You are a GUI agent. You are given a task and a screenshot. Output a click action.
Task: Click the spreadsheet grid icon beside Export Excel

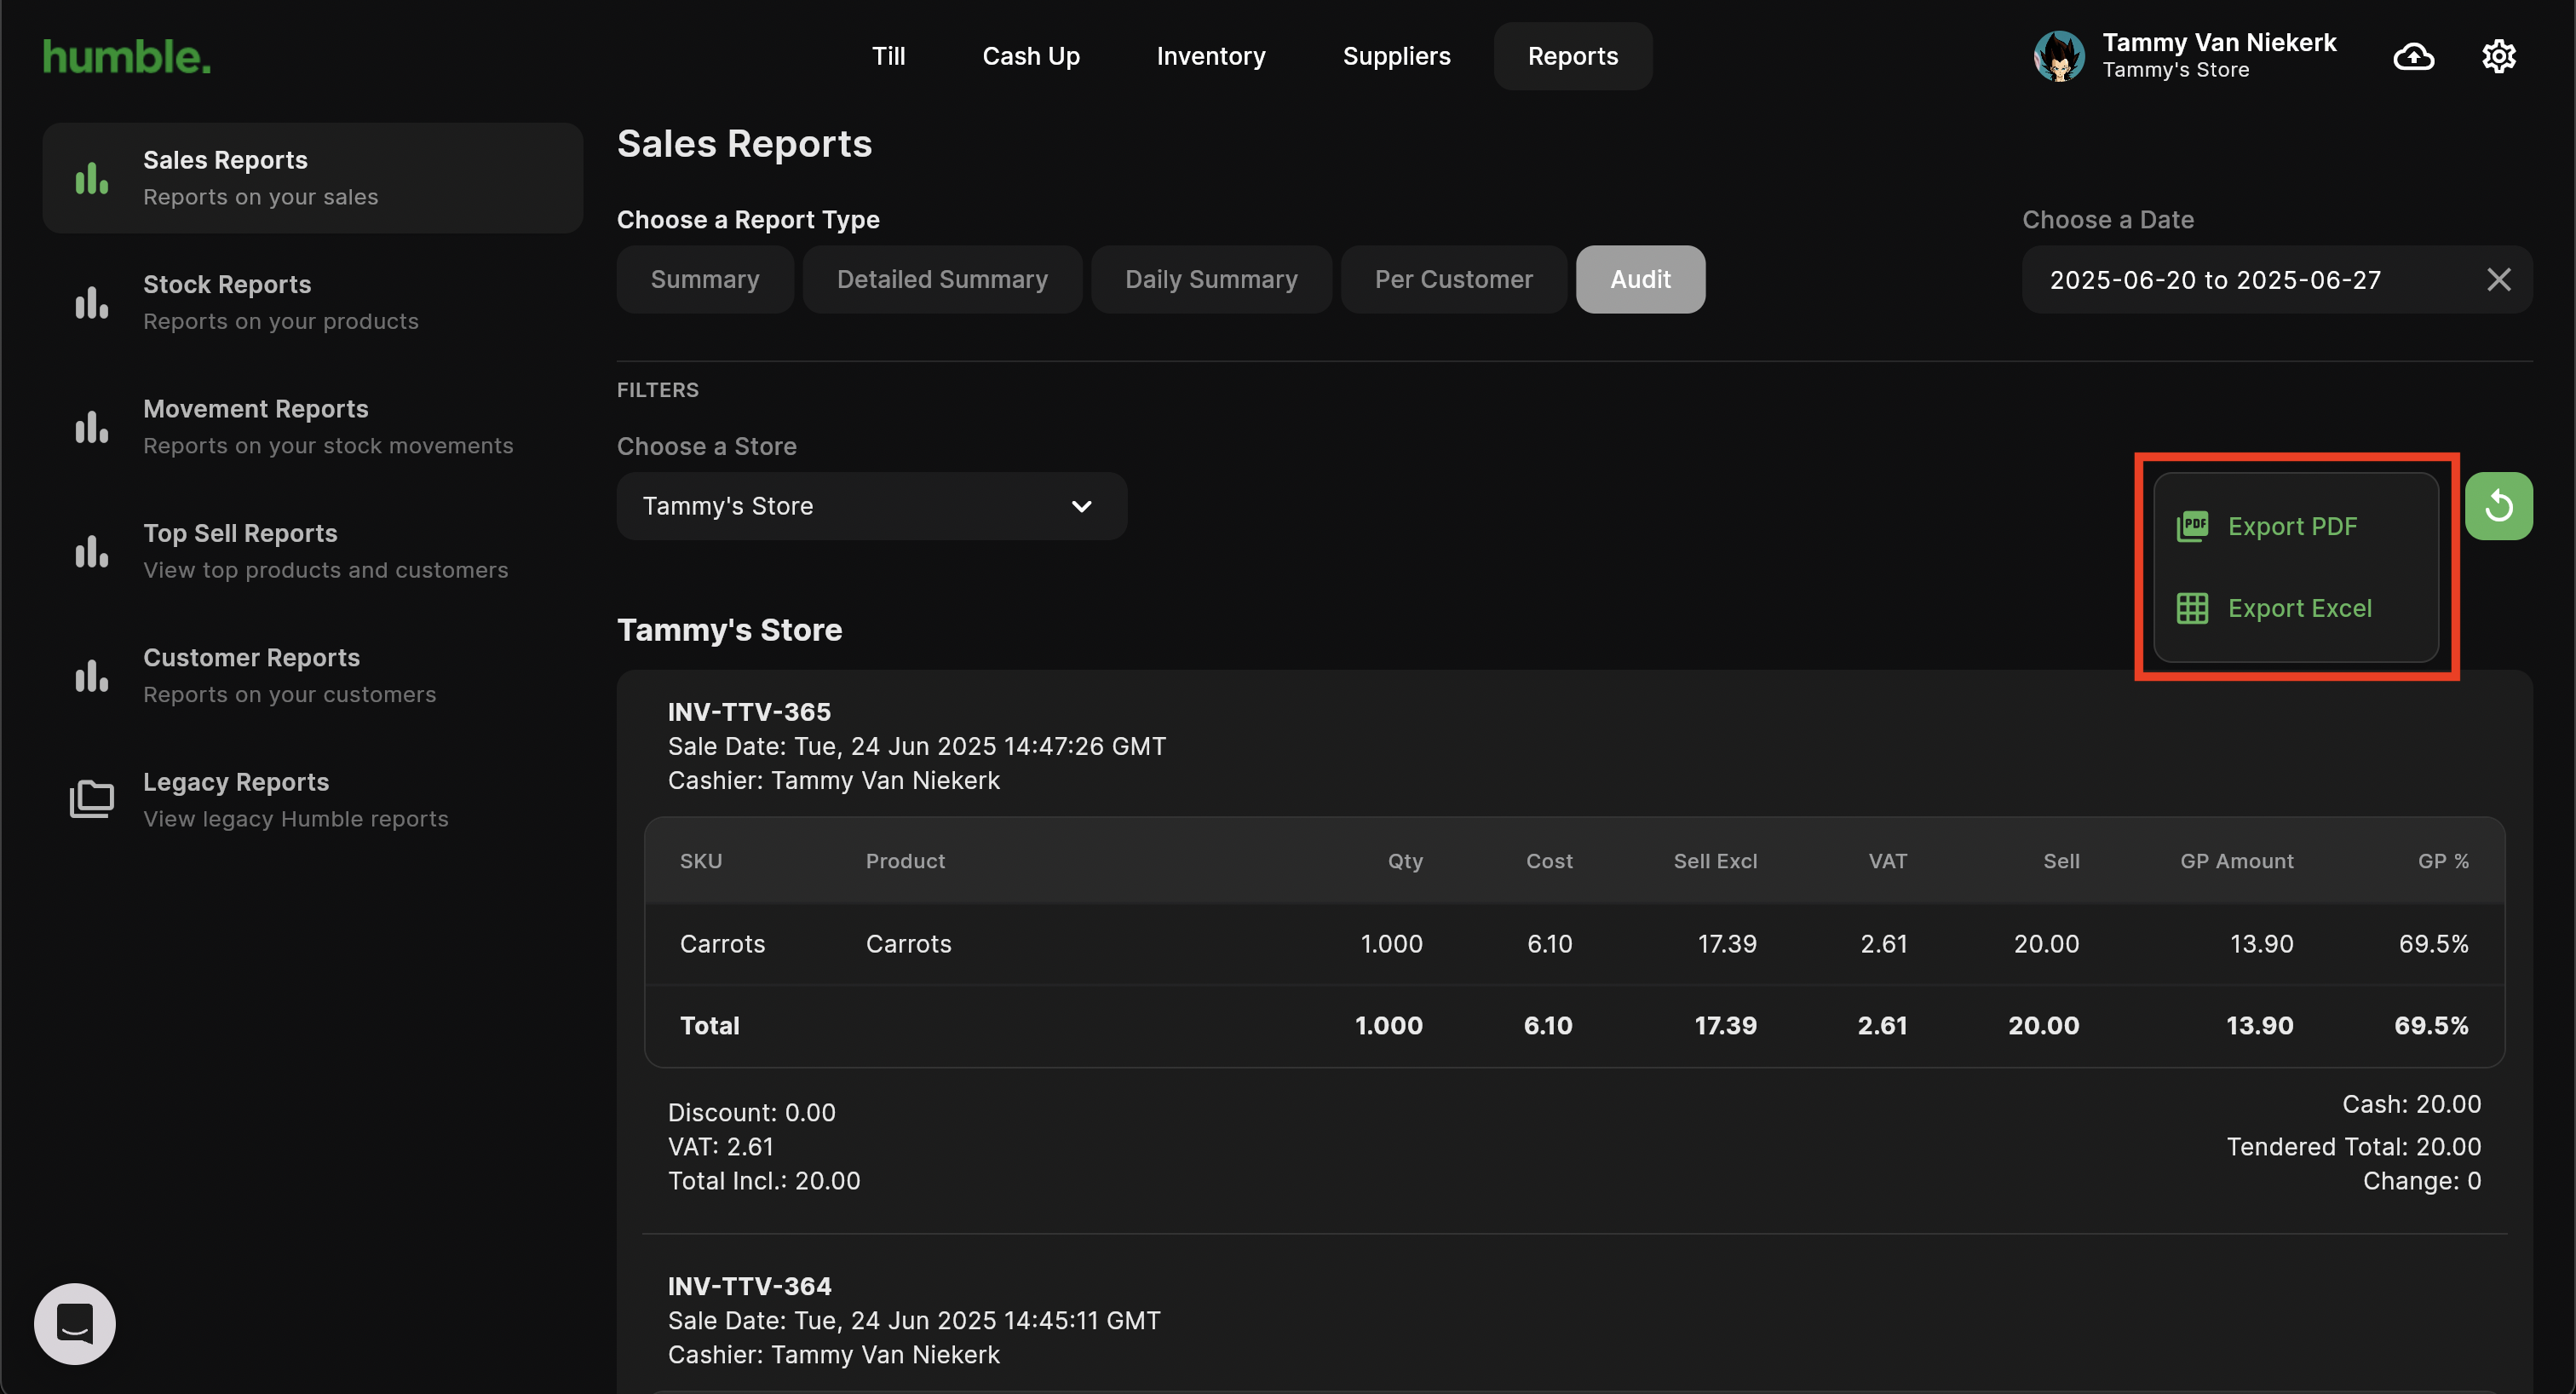point(2192,608)
